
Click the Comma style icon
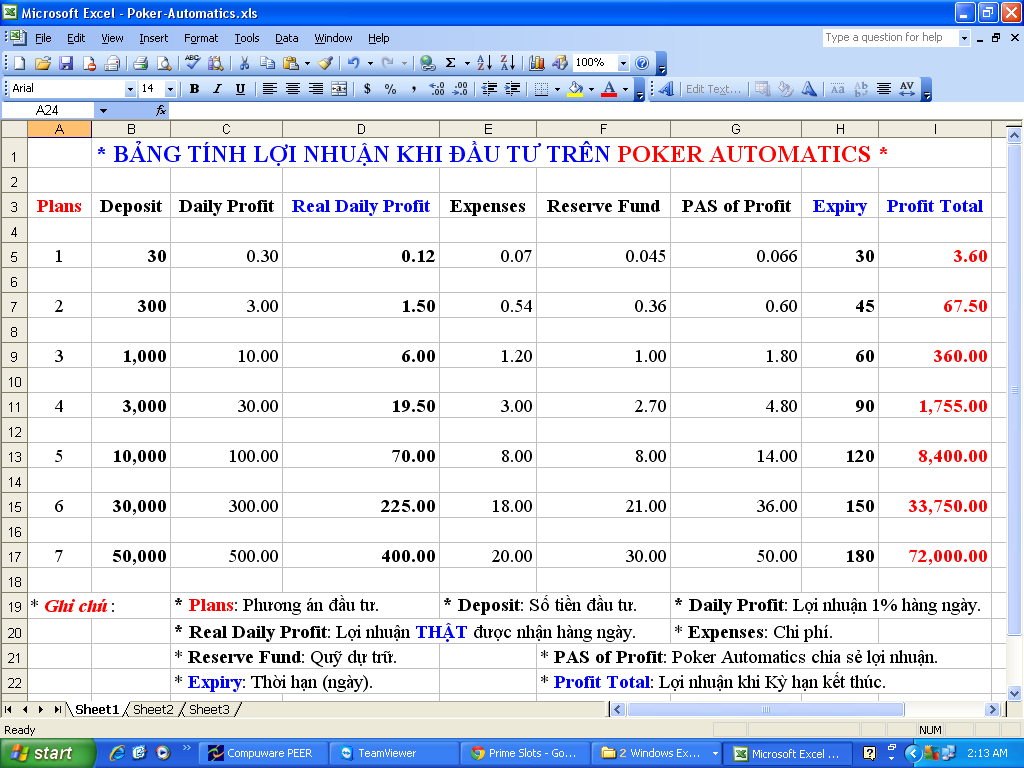pyautogui.click(x=413, y=89)
